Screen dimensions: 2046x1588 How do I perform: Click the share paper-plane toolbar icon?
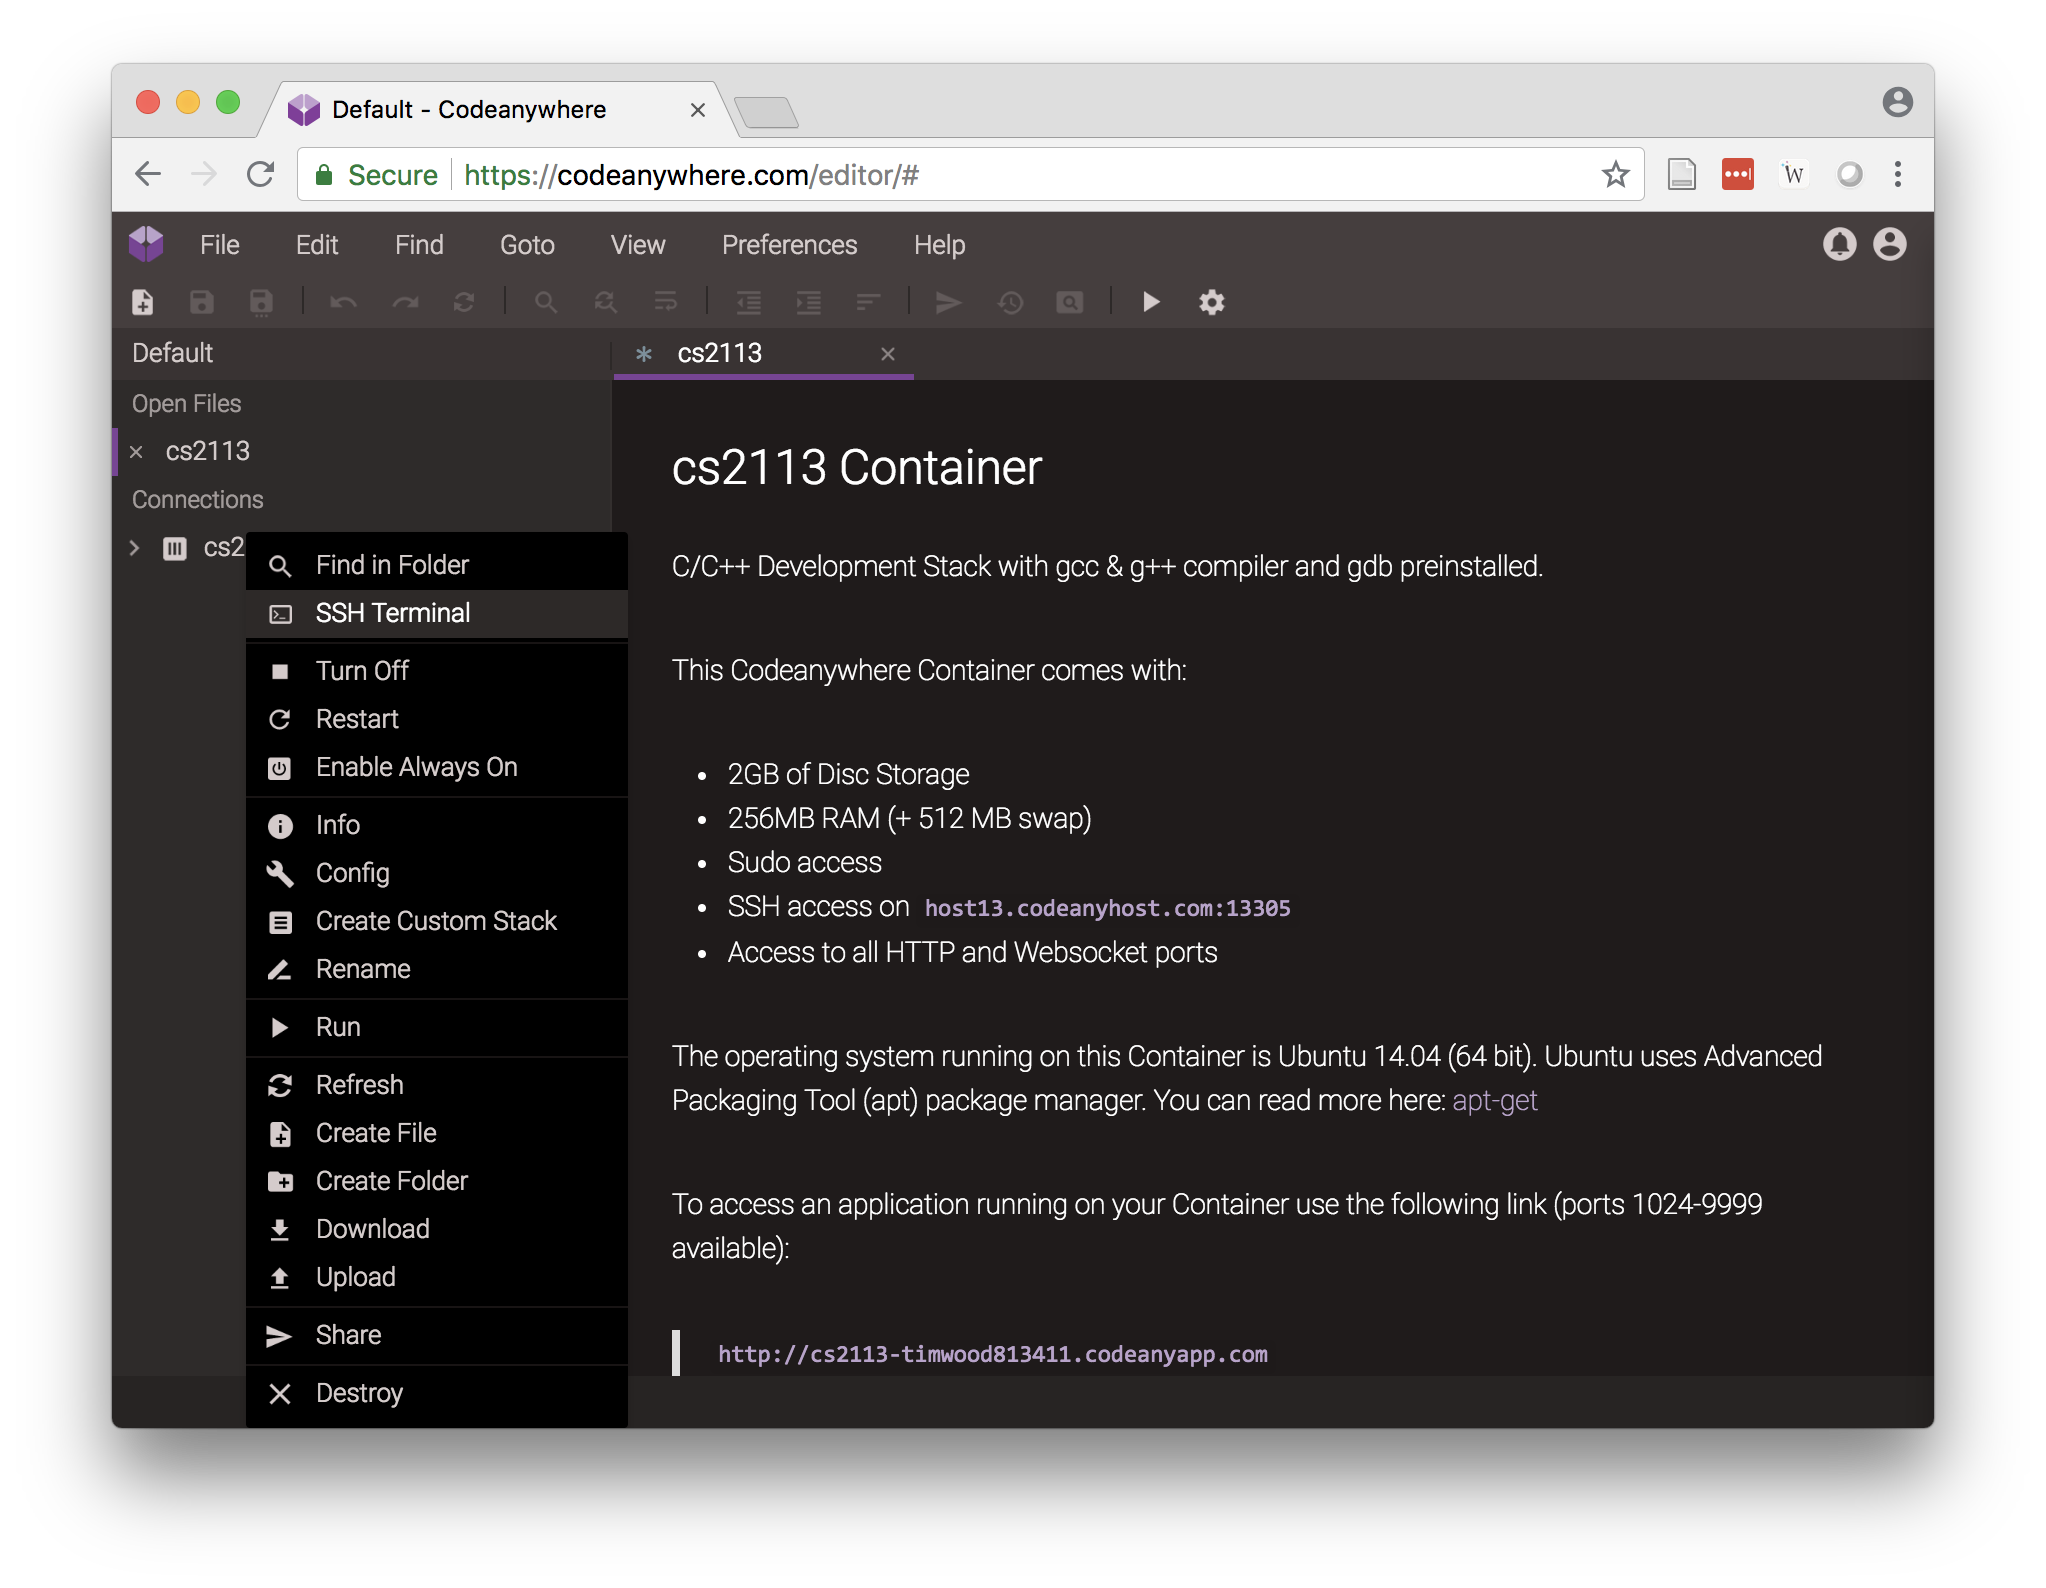(x=948, y=302)
